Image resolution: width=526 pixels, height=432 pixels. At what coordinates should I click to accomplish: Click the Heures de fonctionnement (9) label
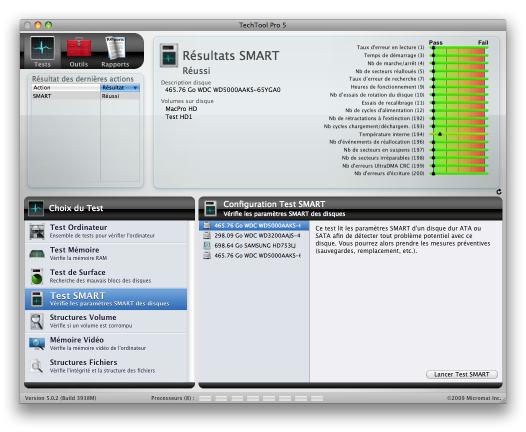click(387, 87)
